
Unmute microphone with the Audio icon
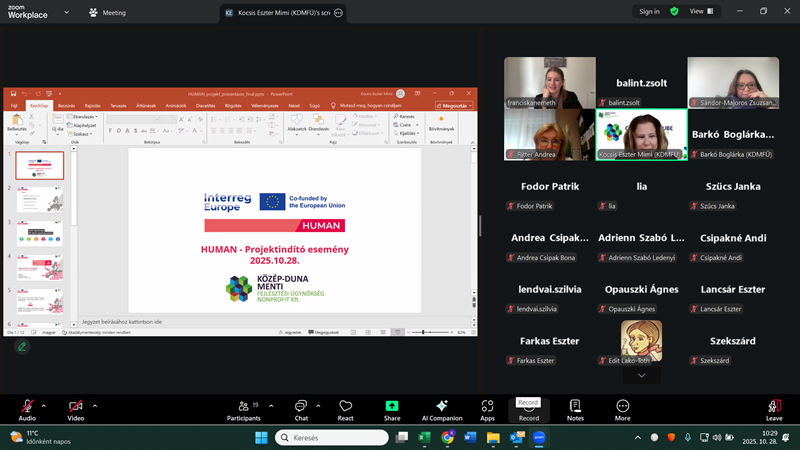coord(27,406)
